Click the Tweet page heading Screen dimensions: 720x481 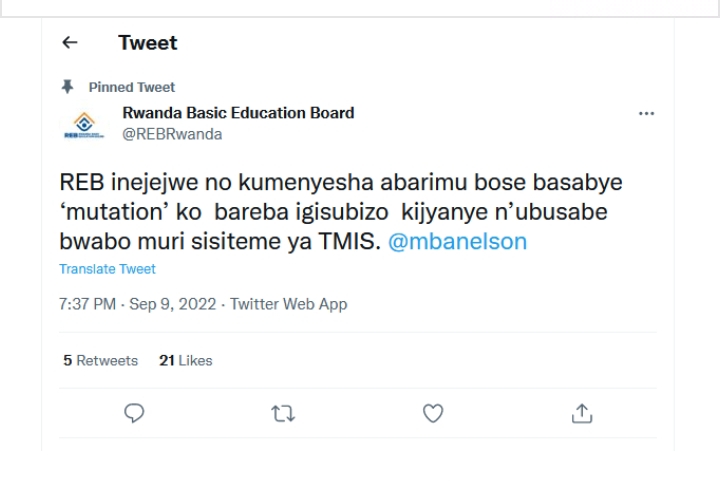click(x=147, y=43)
